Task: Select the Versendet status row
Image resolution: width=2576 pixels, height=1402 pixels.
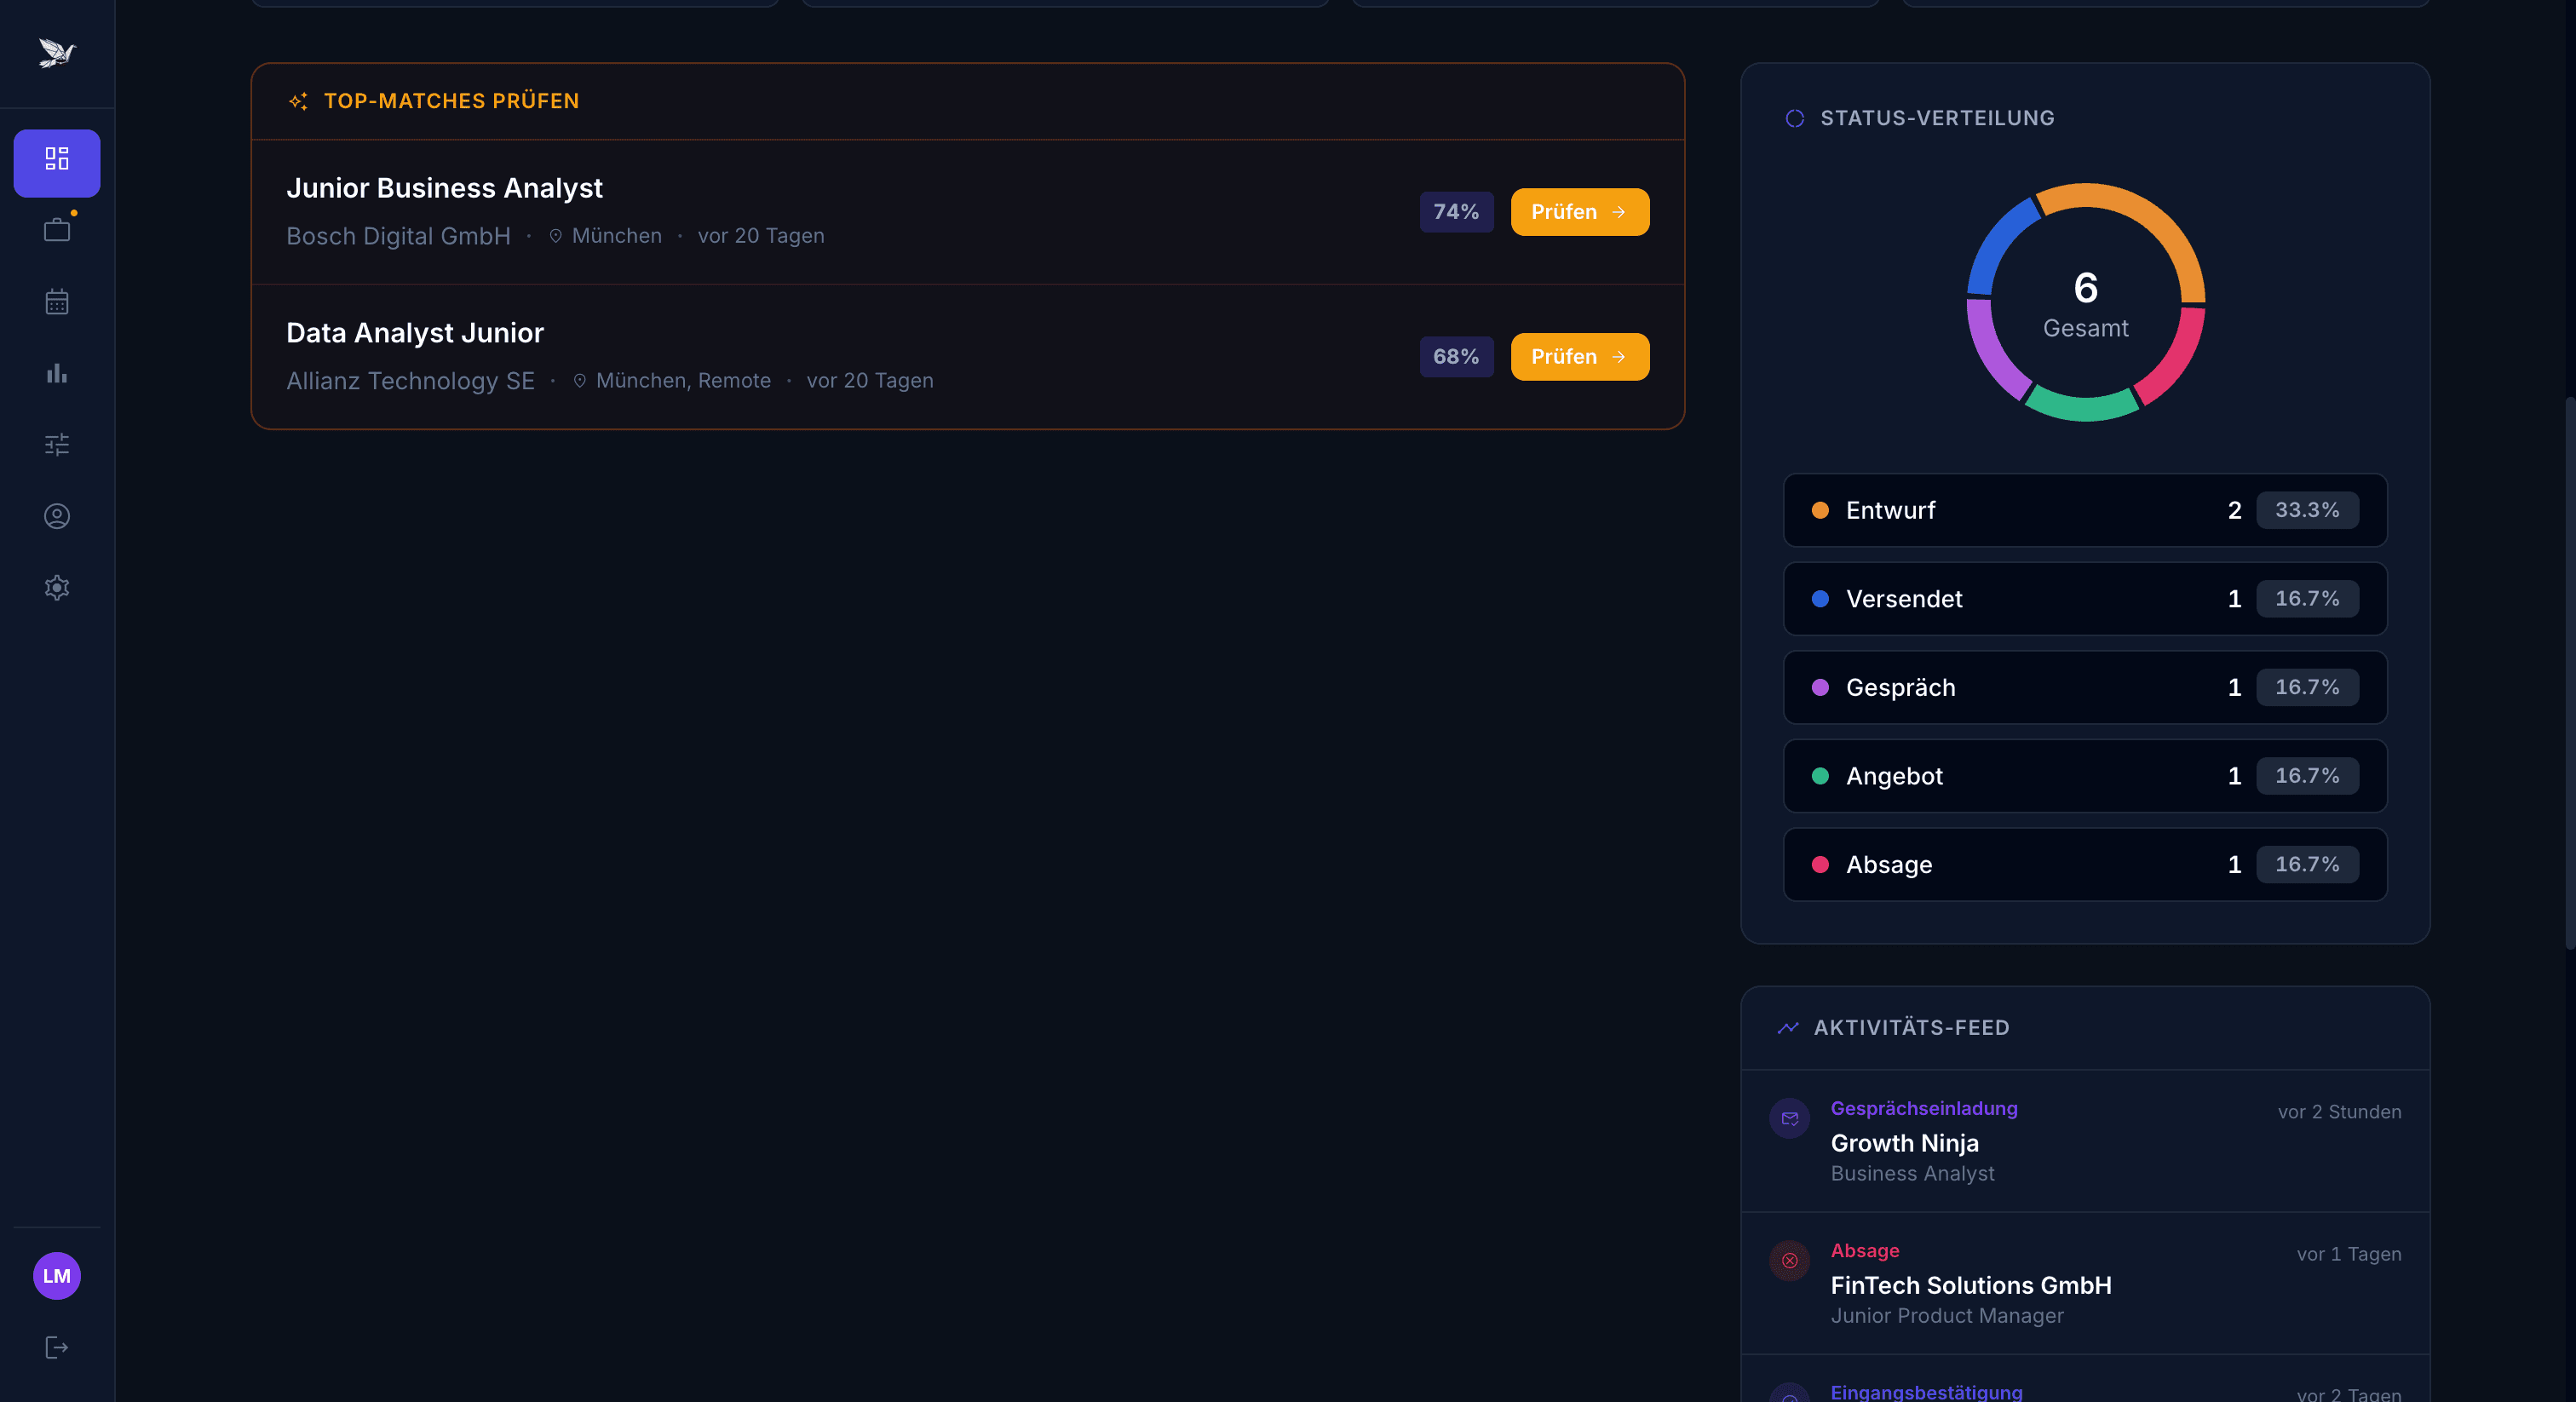Action: point(2084,599)
